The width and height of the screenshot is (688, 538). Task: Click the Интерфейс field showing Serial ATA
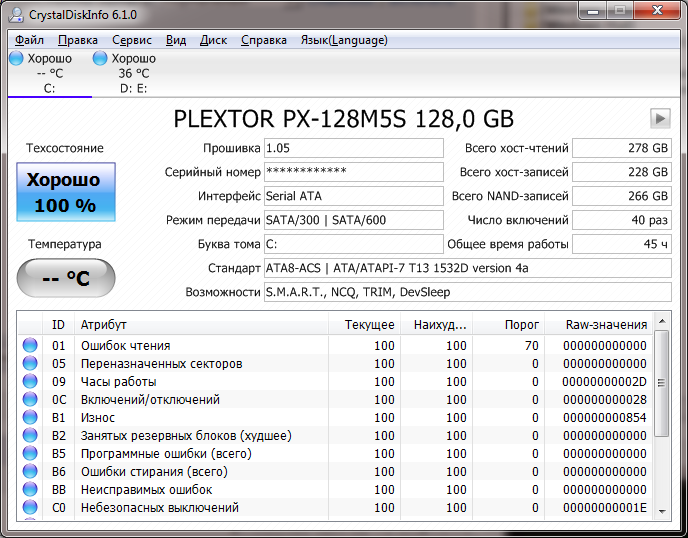click(x=354, y=196)
